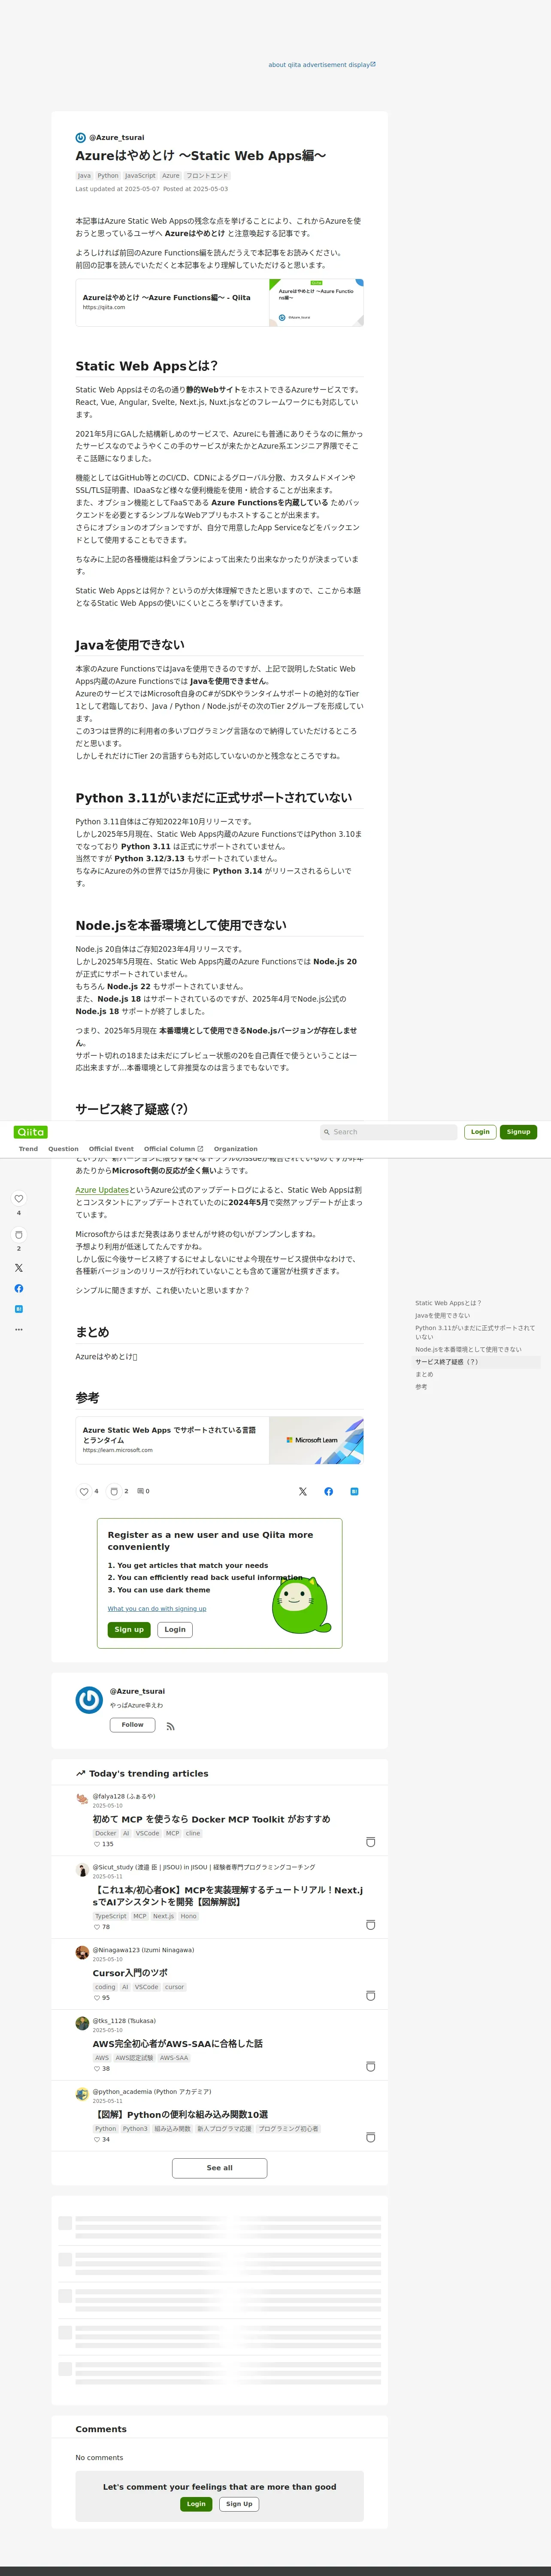The height and width of the screenshot is (2576, 551).
Task: Stock the Next.js MCP tutorial trending article
Action: click(371, 1925)
